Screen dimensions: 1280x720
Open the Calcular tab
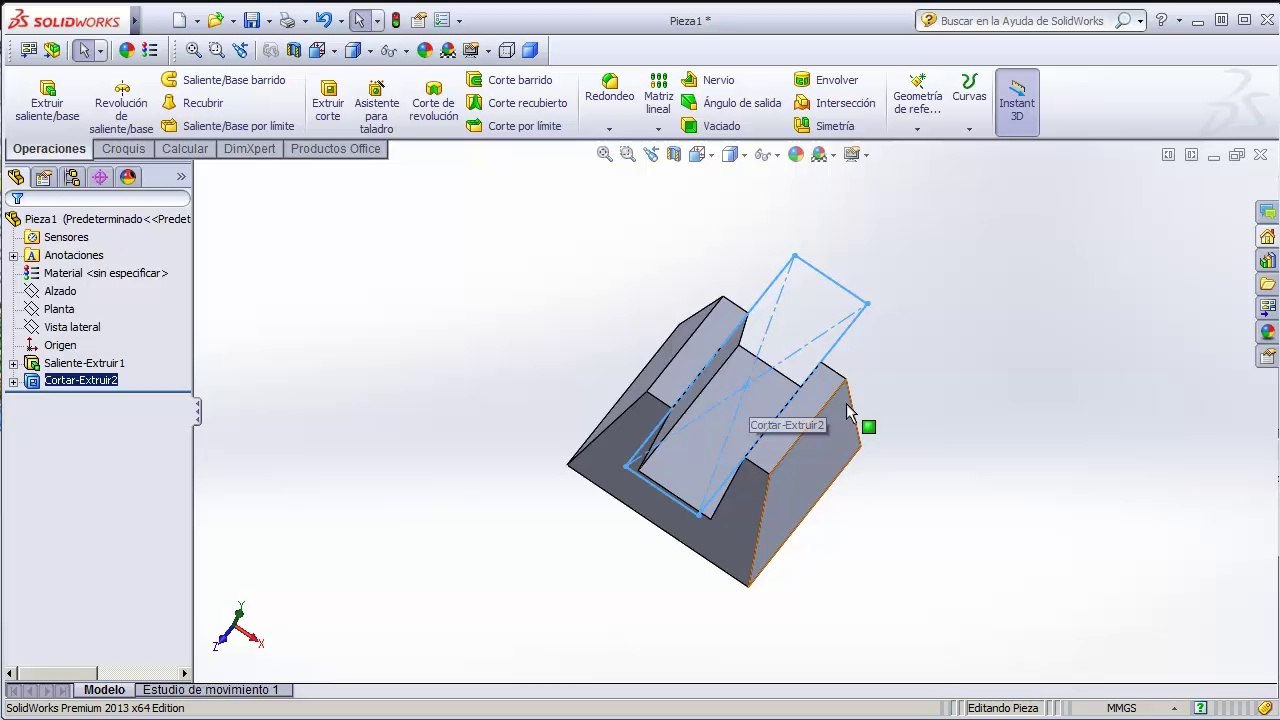(185, 149)
